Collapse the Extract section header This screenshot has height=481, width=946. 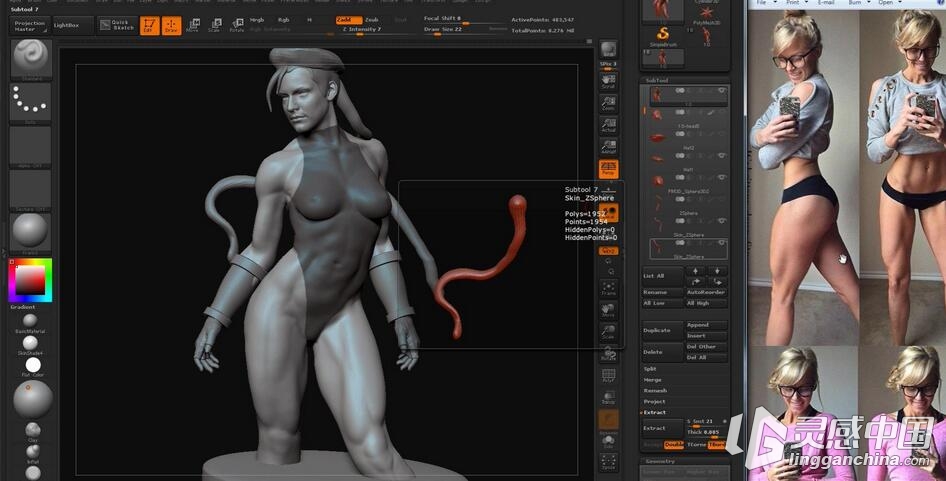[655, 412]
